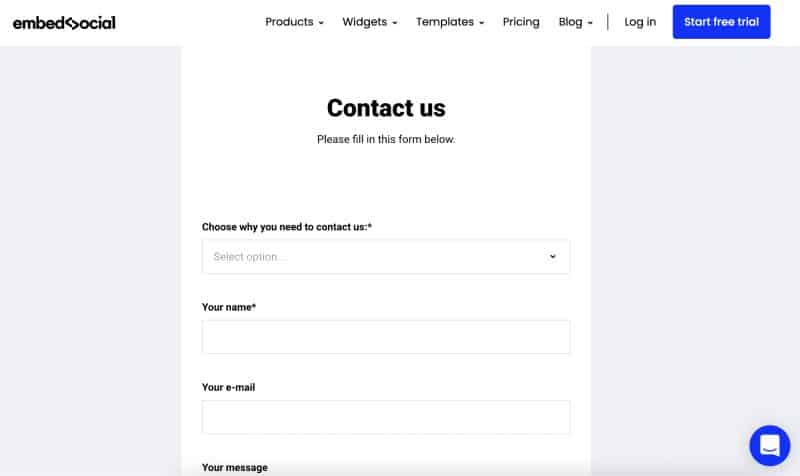Expand the Templates navigation menu
800x476 pixels.
click(x=449, y=22)
